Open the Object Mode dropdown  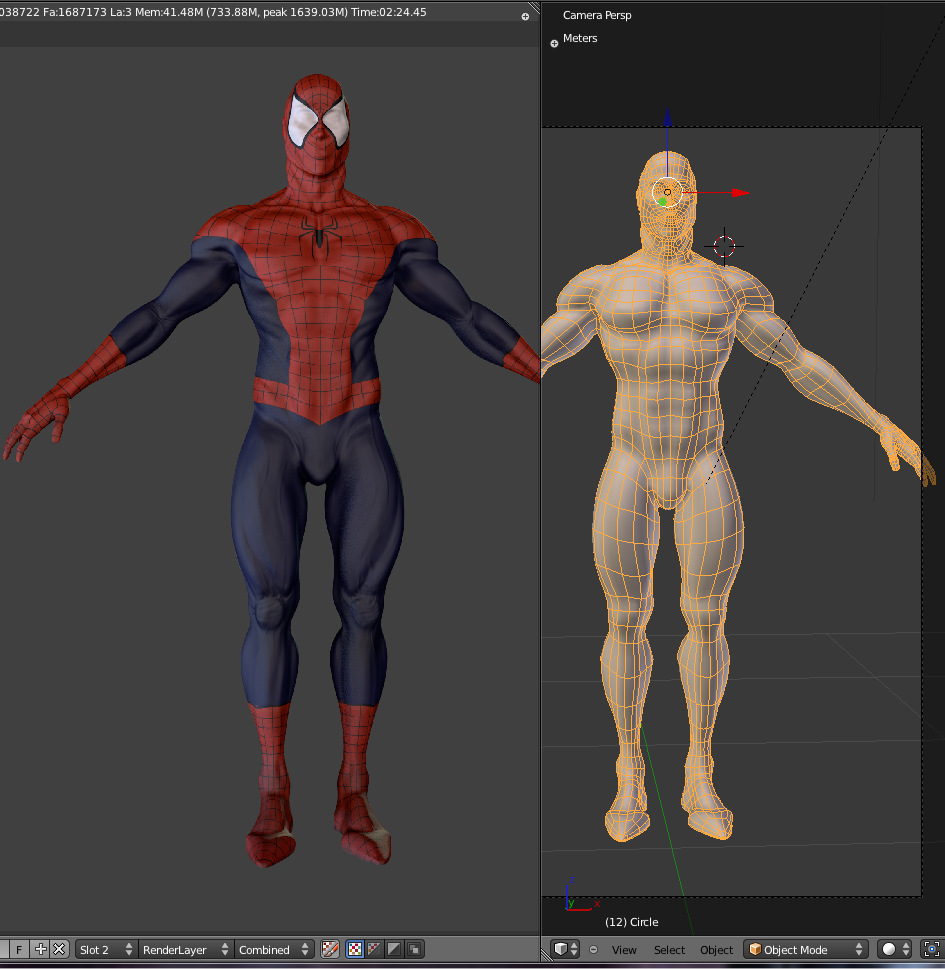pyautogui.click(x=805, y=949)
